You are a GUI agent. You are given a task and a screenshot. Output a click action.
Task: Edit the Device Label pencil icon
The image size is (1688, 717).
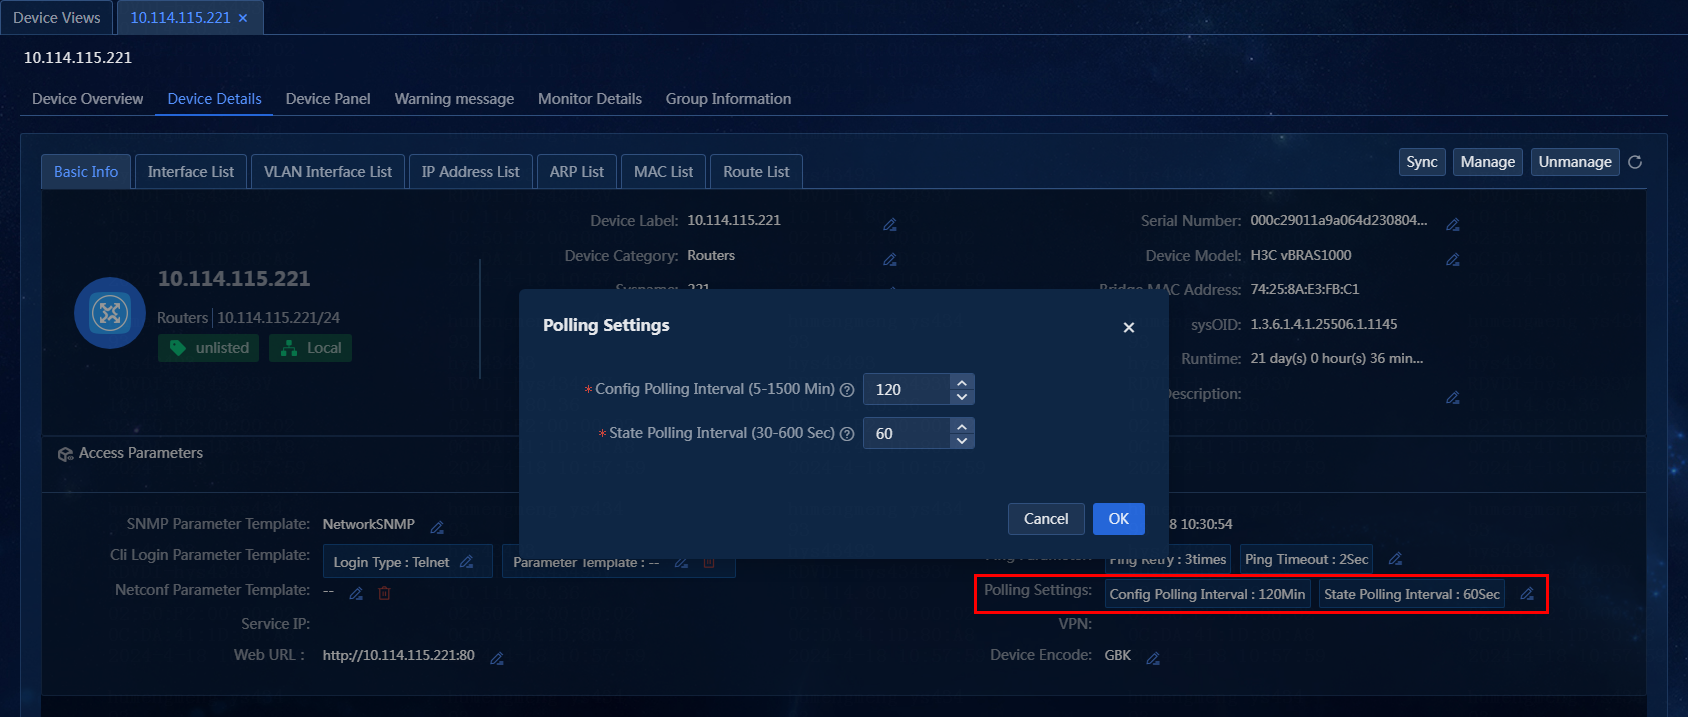(x=890, y=224)
